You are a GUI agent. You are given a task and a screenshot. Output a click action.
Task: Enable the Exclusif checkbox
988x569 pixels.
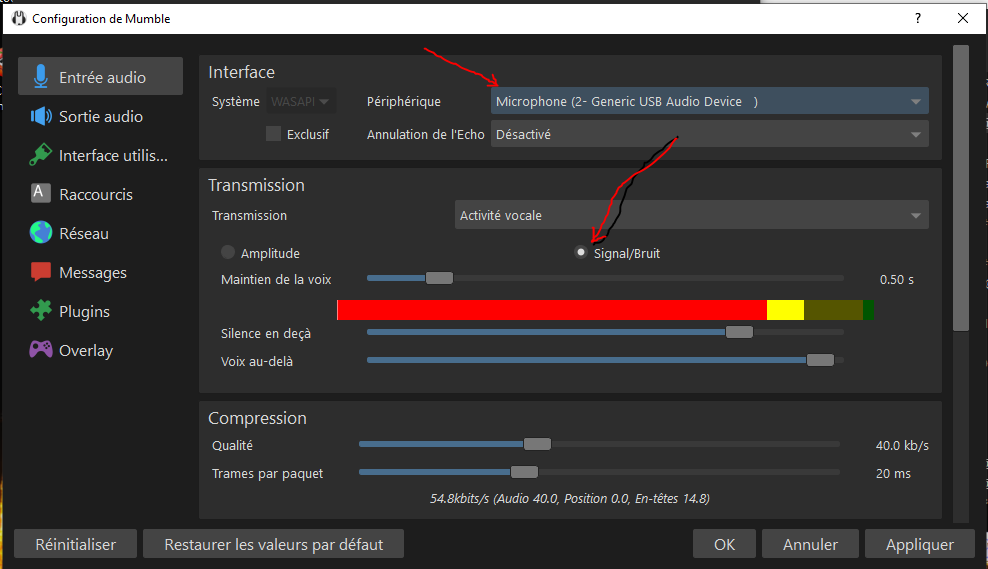click(x=273, y=134)
